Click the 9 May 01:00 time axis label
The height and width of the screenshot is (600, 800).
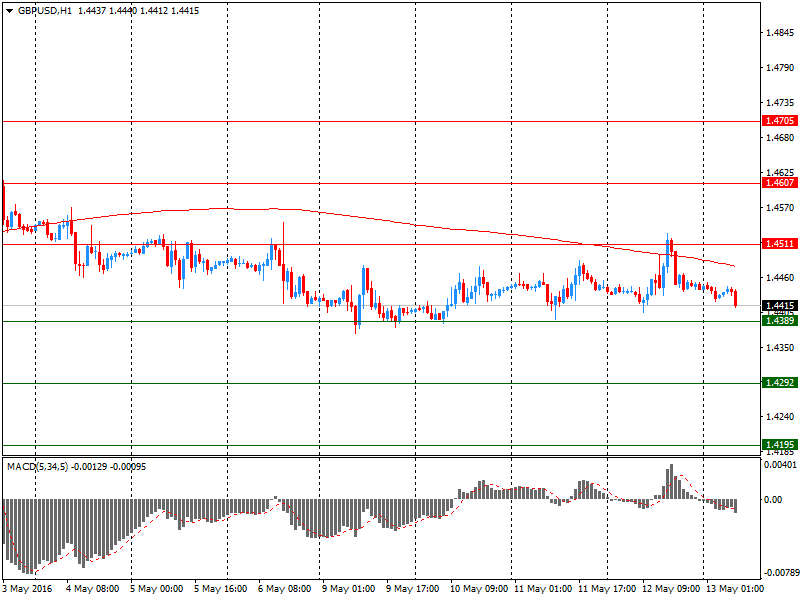point(348,589)
